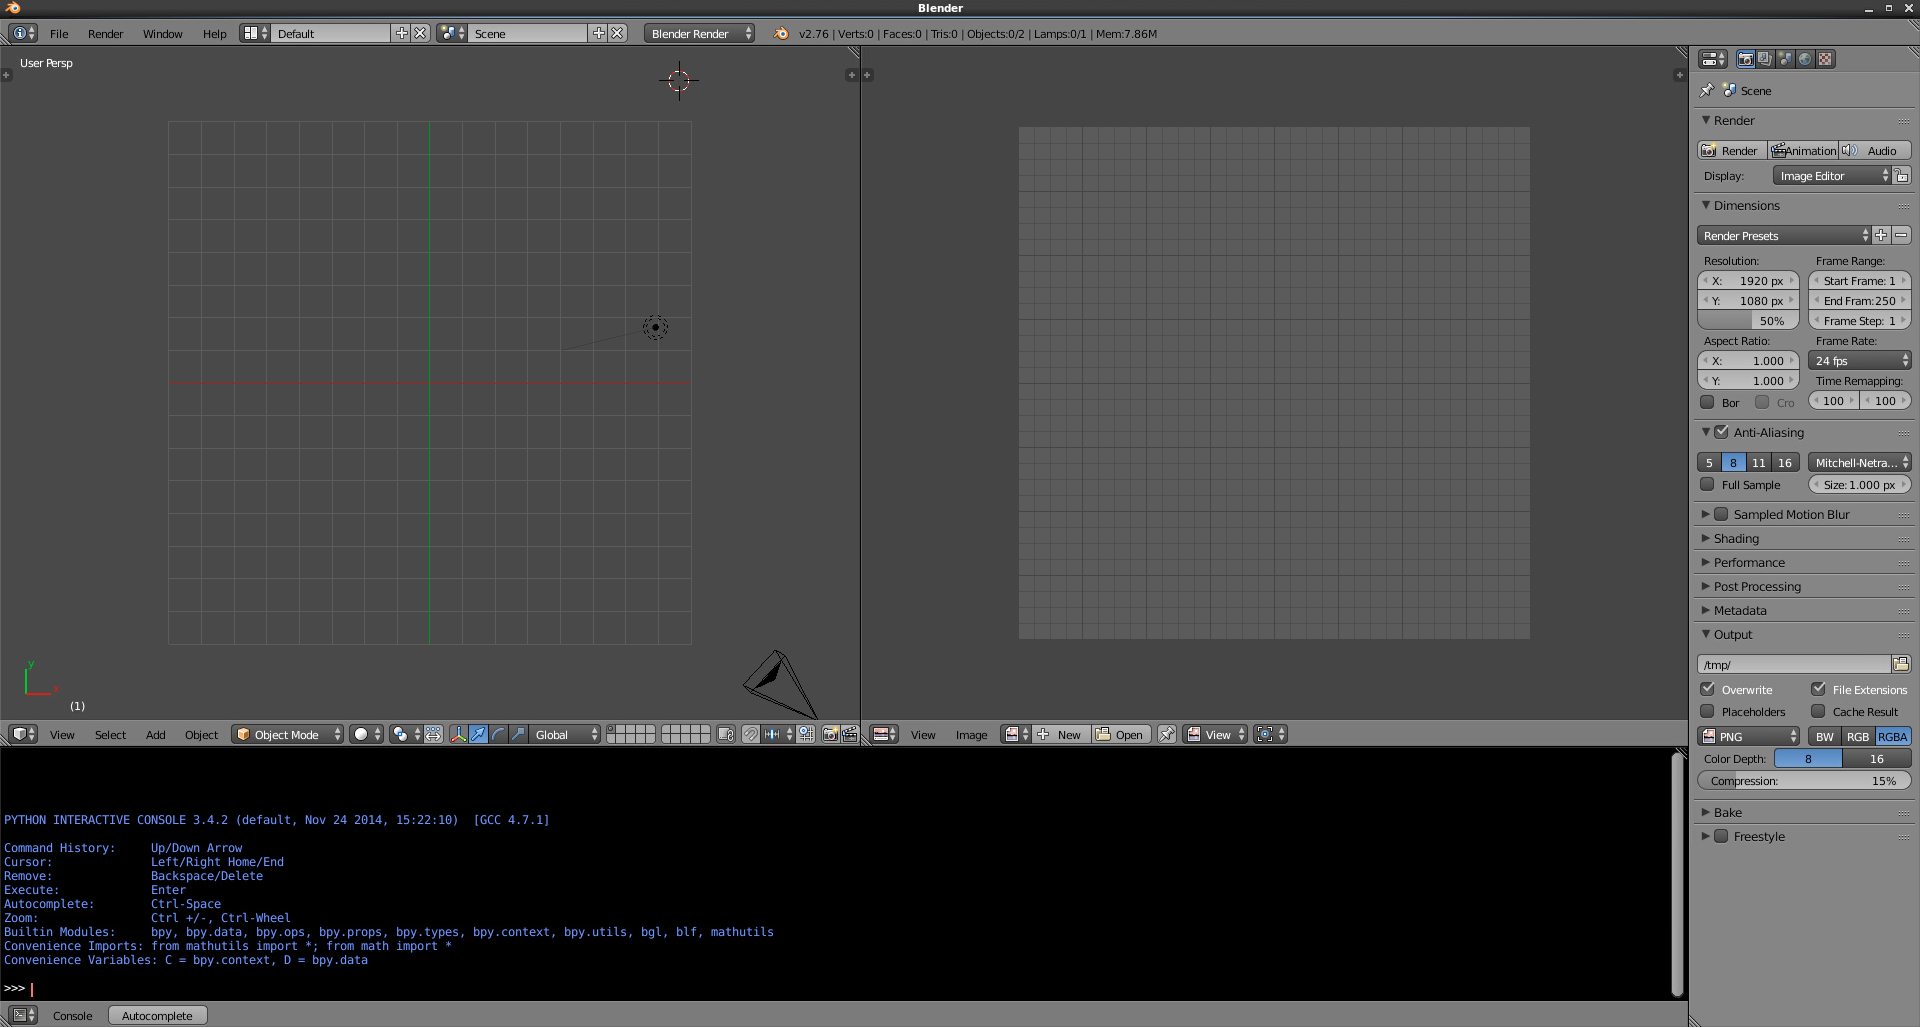Open the Scene context tab in Properties
Image resolution: width=1920 pixels, height=1028 pixels.
(1785, 59)
